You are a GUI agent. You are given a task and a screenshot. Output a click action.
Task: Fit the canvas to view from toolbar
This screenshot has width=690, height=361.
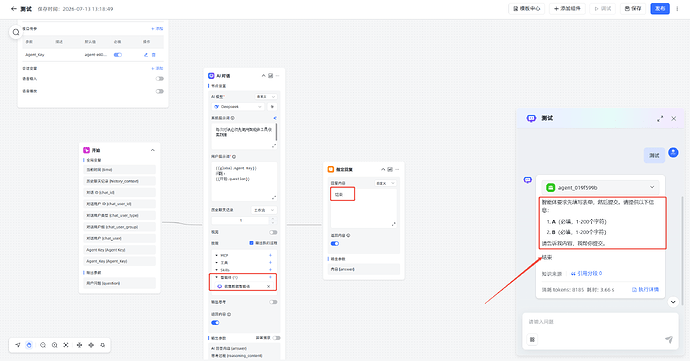tap(66, 345)
